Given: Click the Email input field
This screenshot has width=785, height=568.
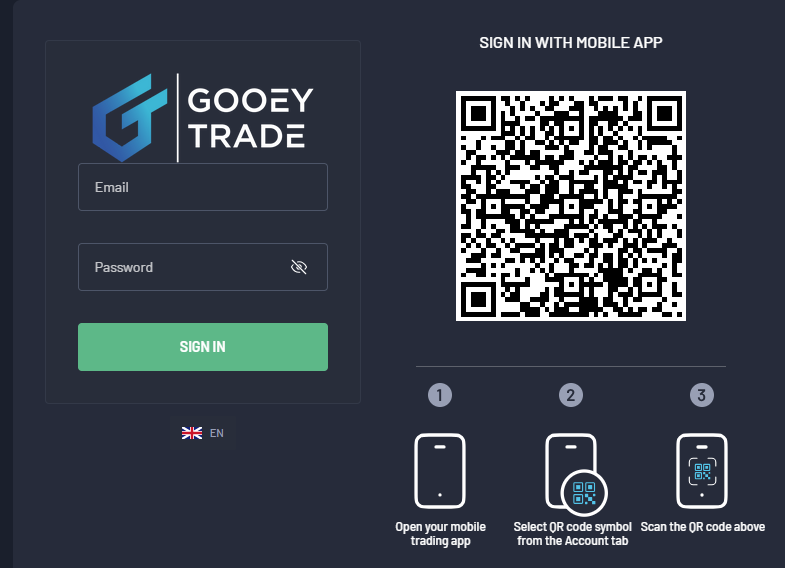Looking at the screenshot, I should coord(203,187).
